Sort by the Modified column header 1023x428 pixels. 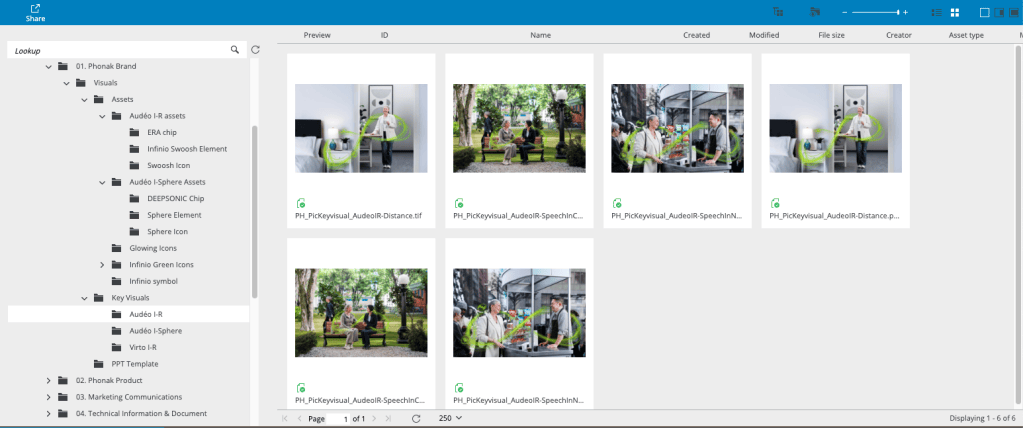764,35
